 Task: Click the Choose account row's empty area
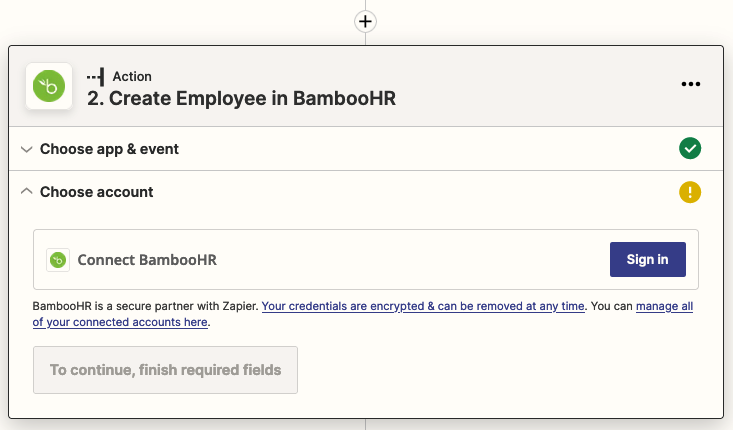click(400, 192)
